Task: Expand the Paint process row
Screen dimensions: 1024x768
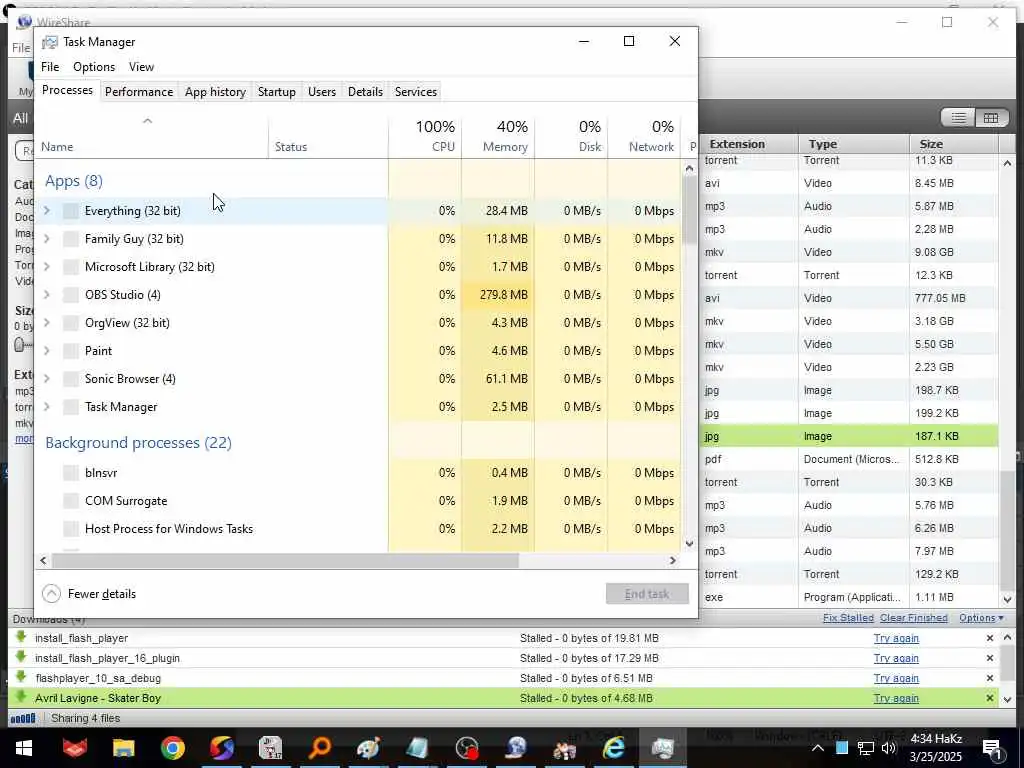Action: click(x=46, y=351)
